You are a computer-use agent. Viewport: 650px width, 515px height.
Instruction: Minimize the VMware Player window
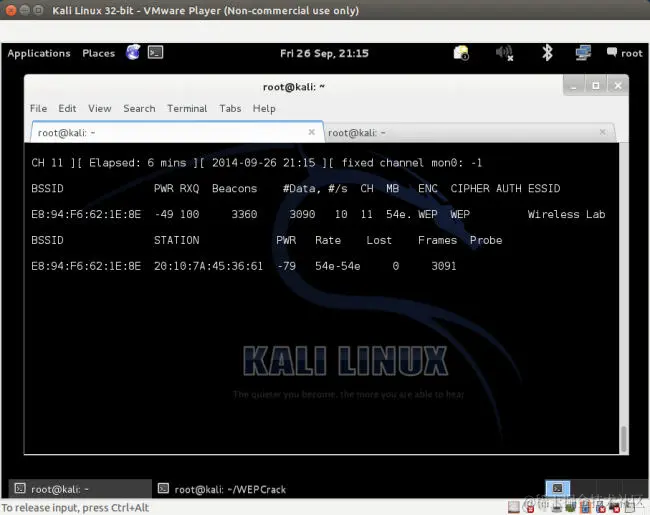pos(24,10)
